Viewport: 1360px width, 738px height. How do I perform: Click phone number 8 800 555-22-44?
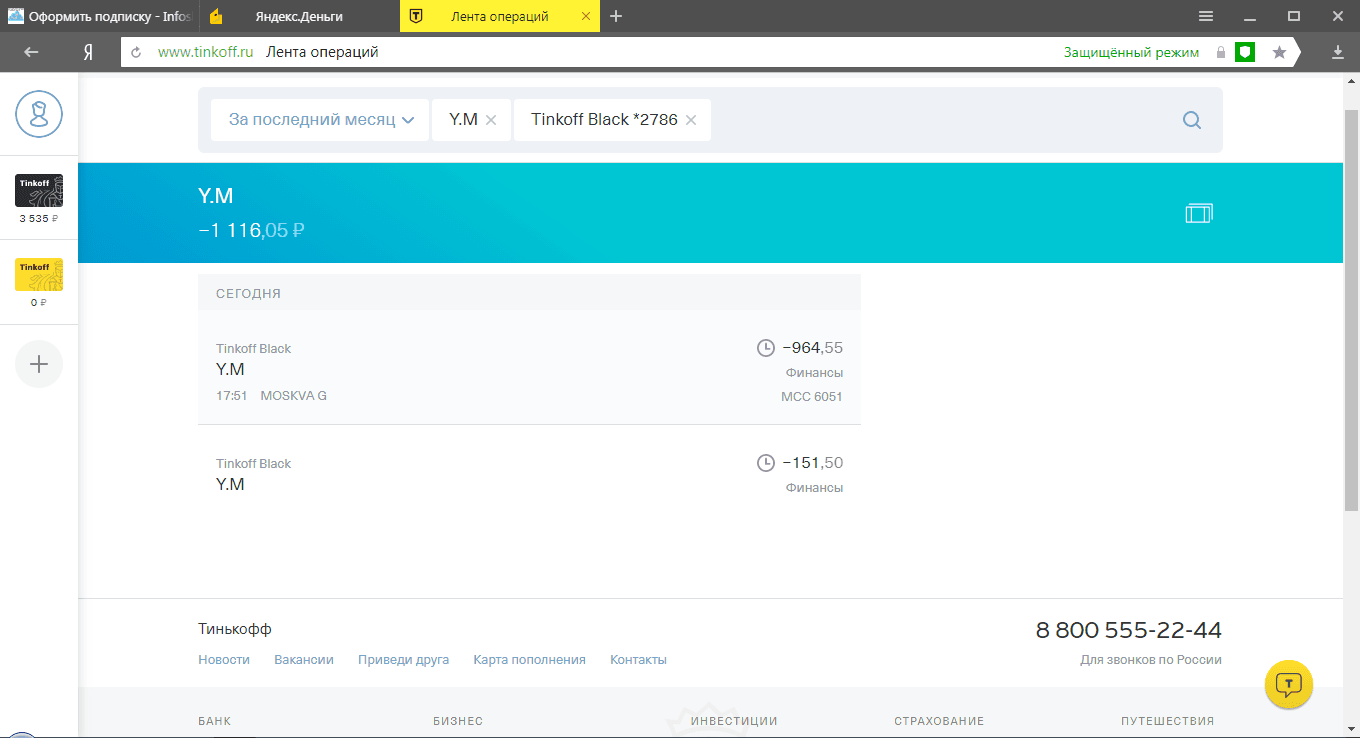[x=1129, y=630]
